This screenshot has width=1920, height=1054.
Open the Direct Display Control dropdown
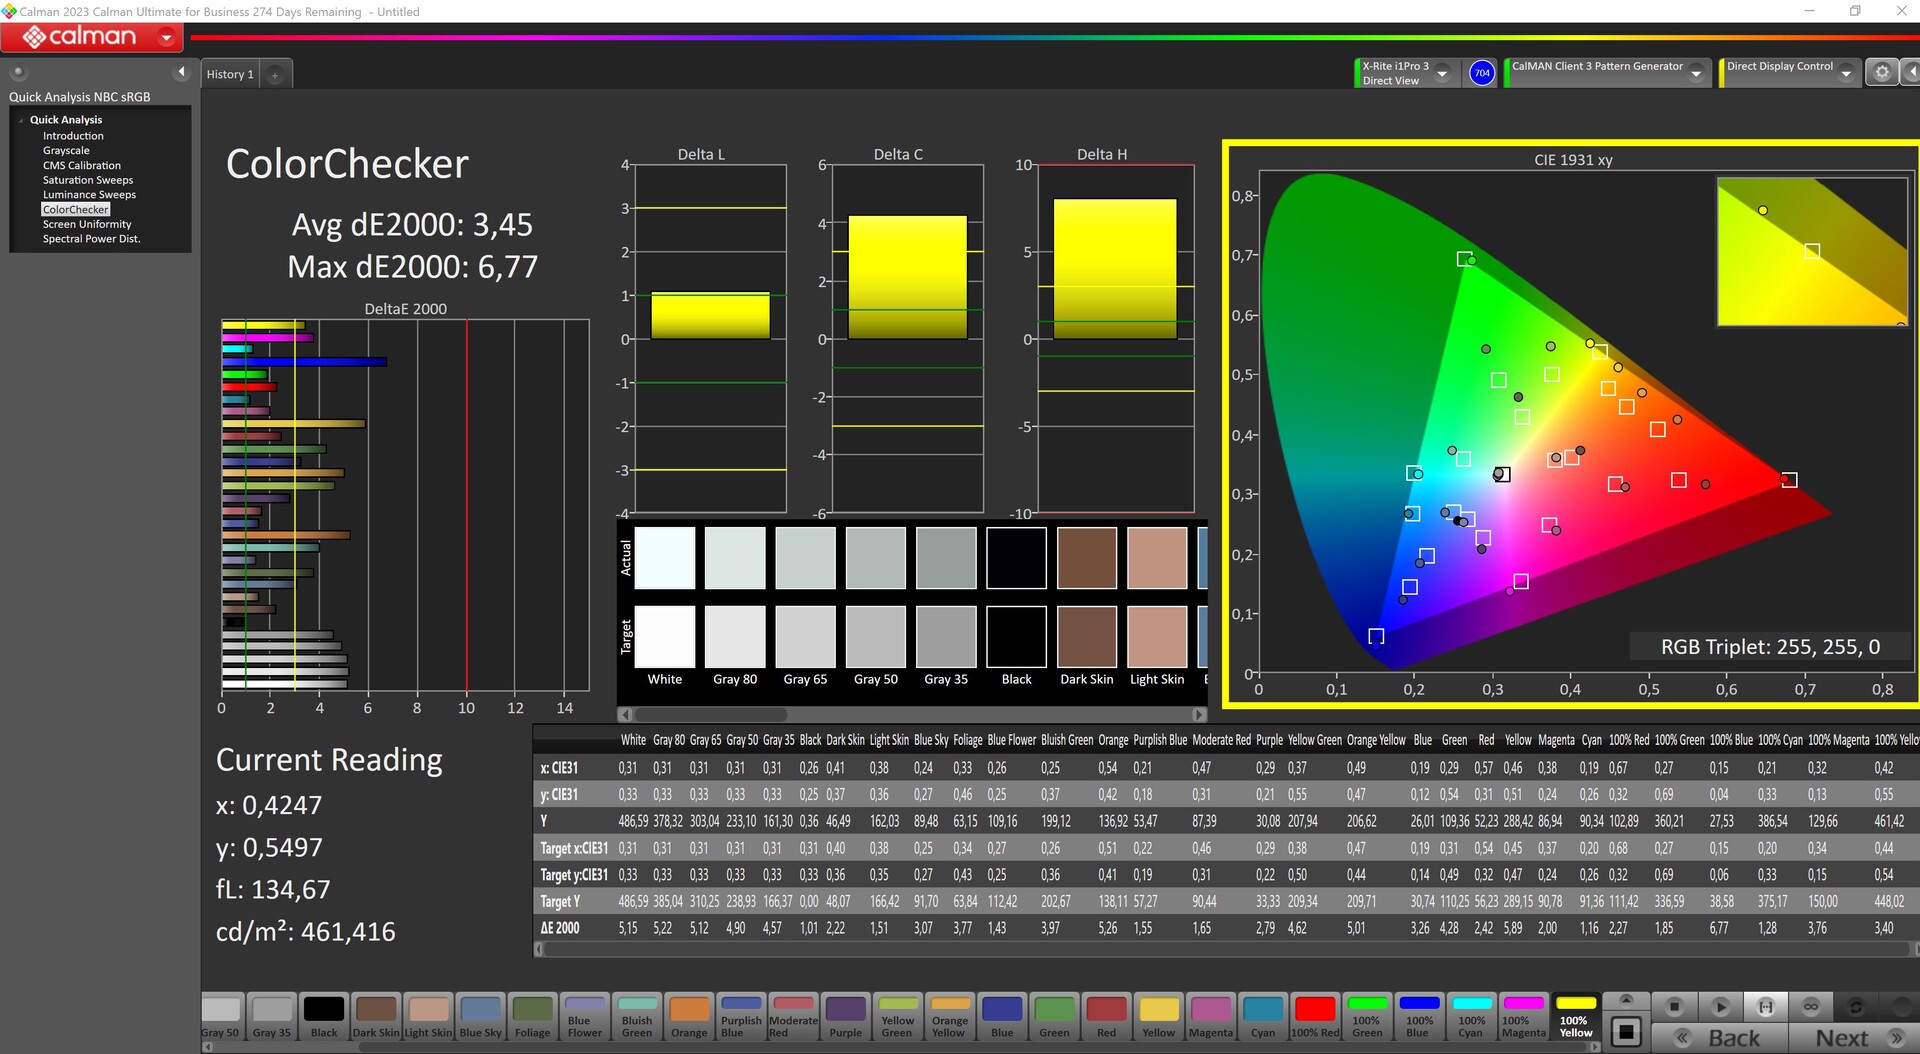pos(1846,74)
